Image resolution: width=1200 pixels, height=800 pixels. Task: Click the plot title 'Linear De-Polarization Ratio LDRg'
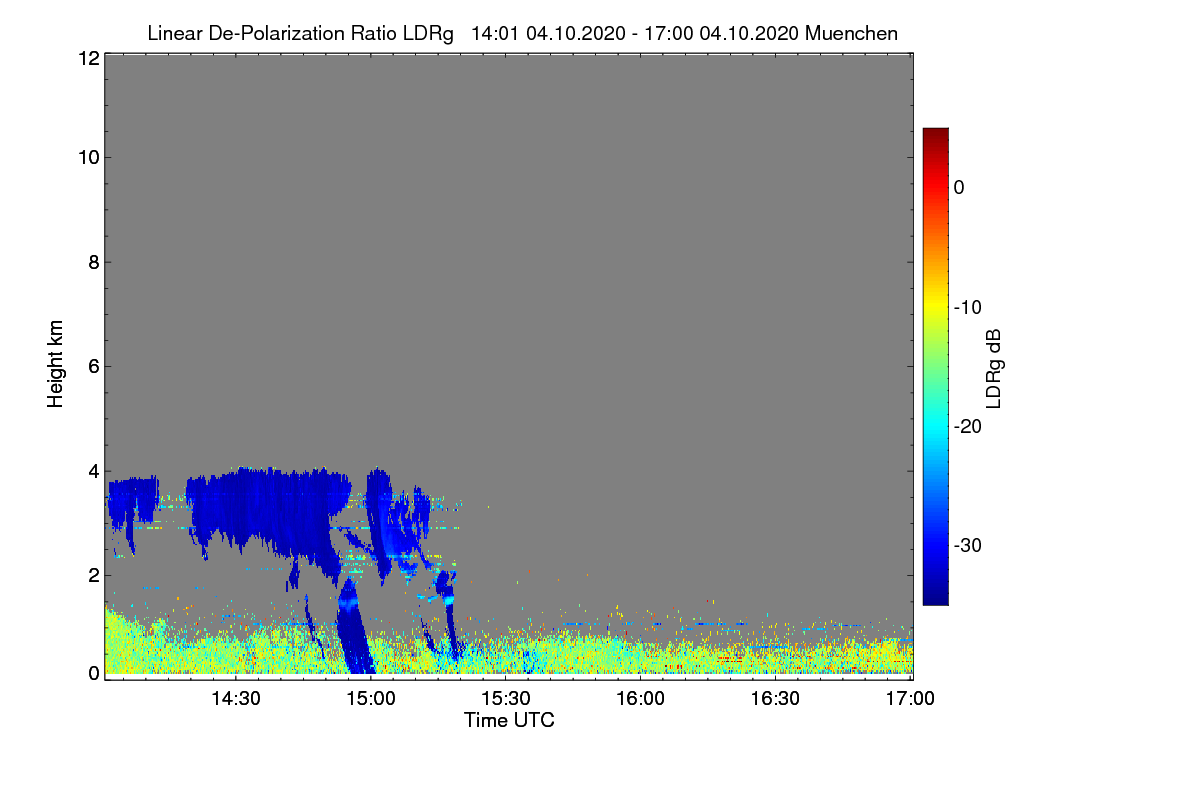[x=301, y=33]
